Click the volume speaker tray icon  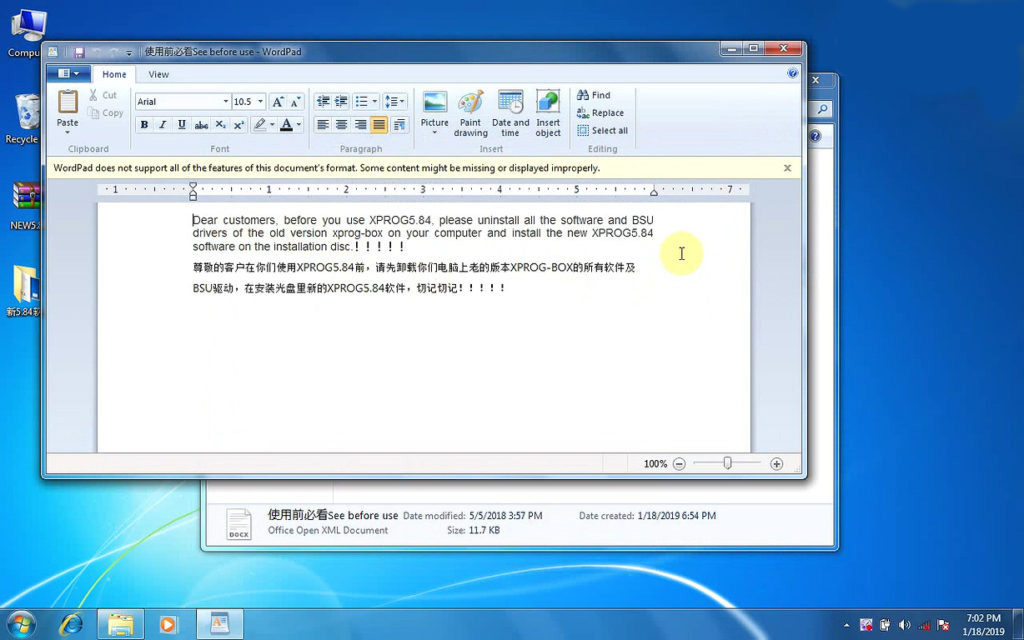click(x=904, y=625)
